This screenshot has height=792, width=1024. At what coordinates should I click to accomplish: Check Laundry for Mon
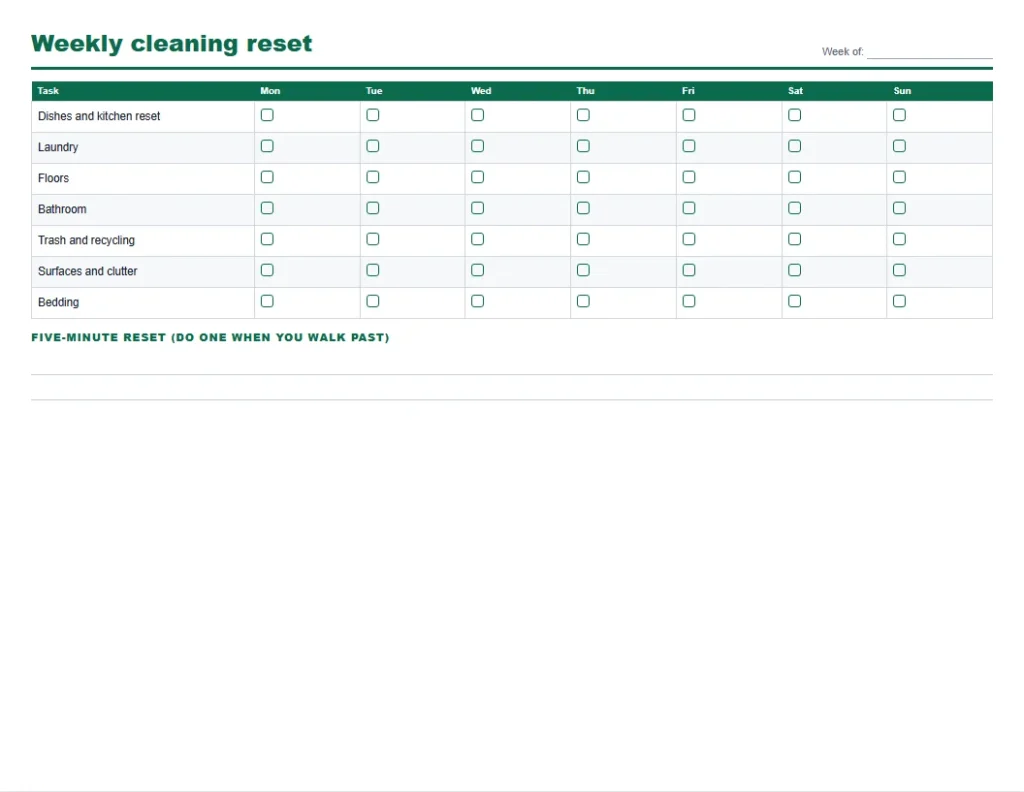pos(267,146)
